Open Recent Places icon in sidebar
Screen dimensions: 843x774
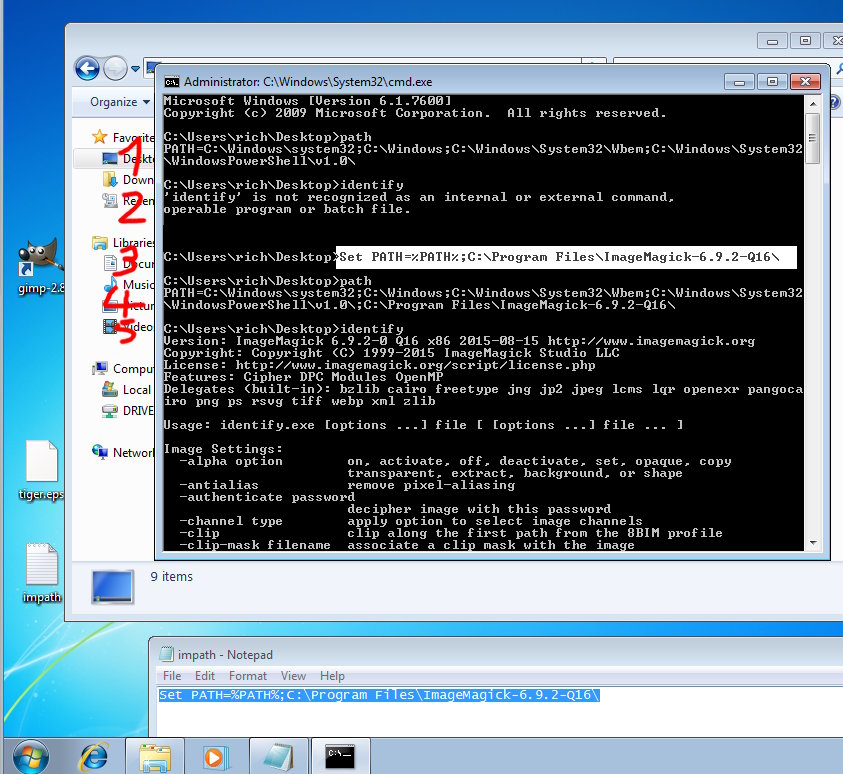pyautogui.click(x=110, y=200)
